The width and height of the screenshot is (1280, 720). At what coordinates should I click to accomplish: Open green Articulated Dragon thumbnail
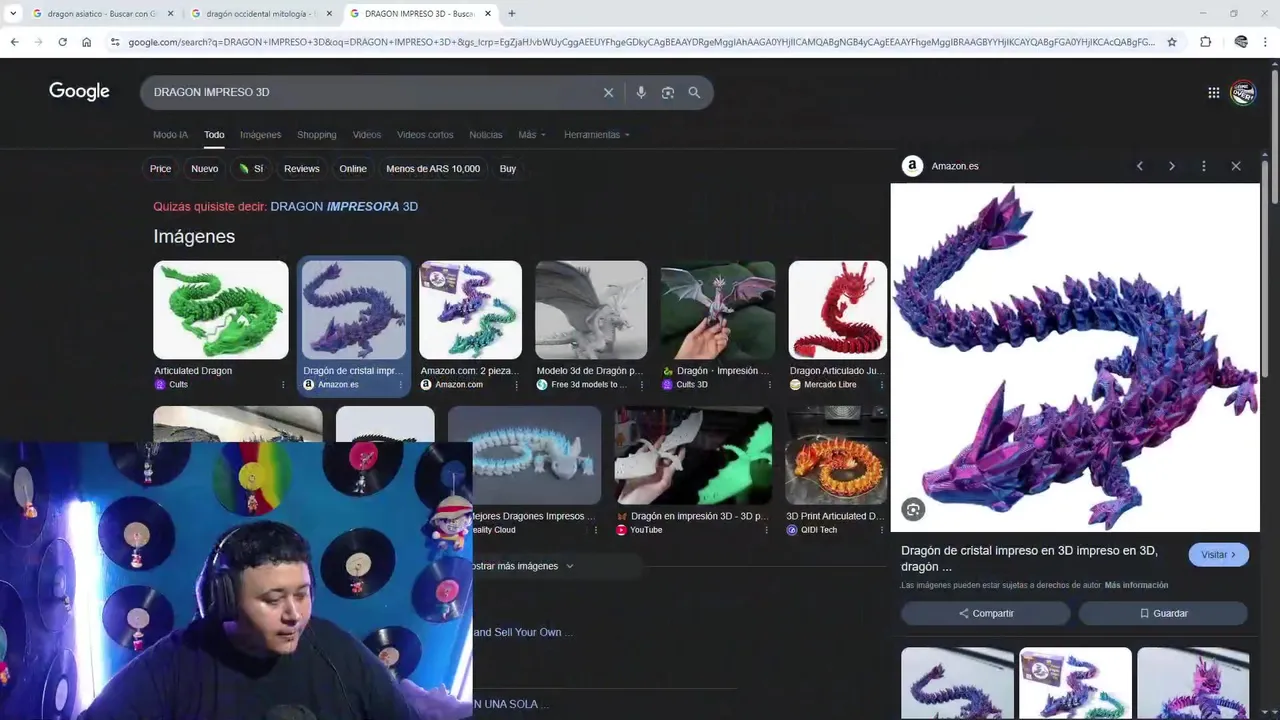point(221,310)
